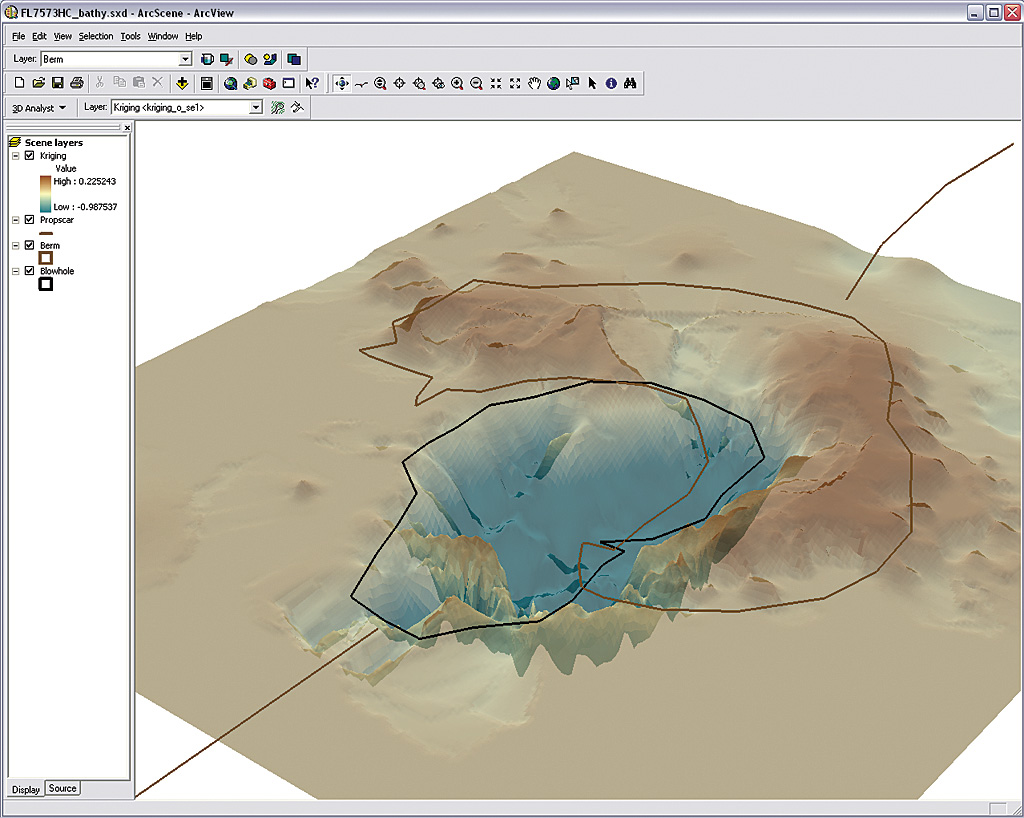Close the table of contents panel

pyautogui.click(x=127, y=128)
